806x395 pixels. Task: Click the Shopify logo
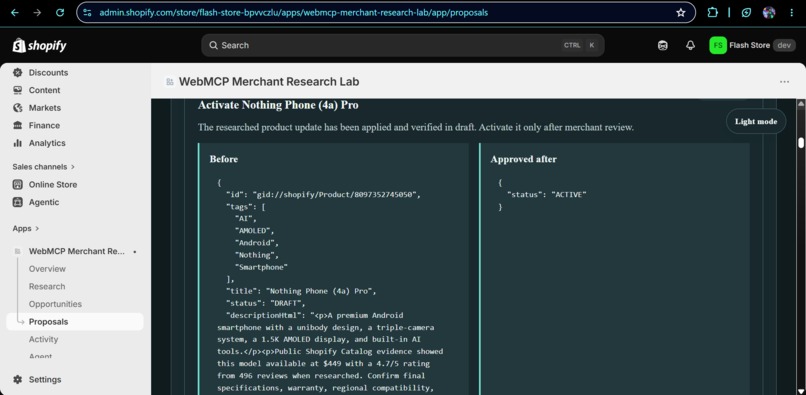tap(40, 45)
